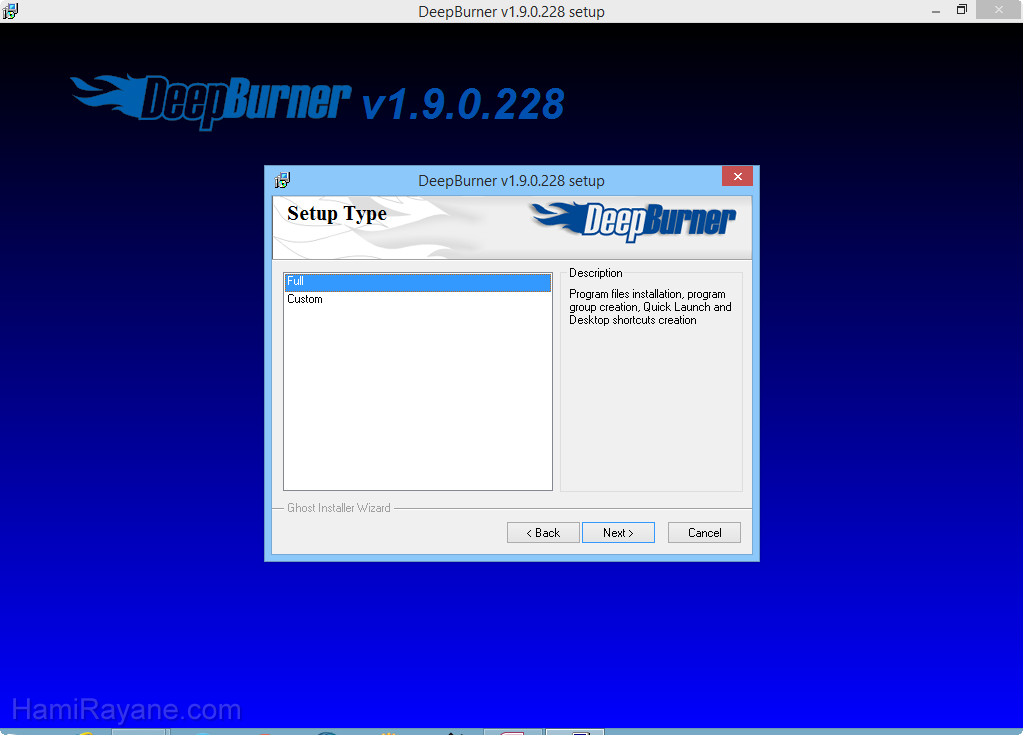Image resolution: width=1023 pixels, height=735 pixels.
Task: Click the Setup Type heading
Action: tap(337, 214)
